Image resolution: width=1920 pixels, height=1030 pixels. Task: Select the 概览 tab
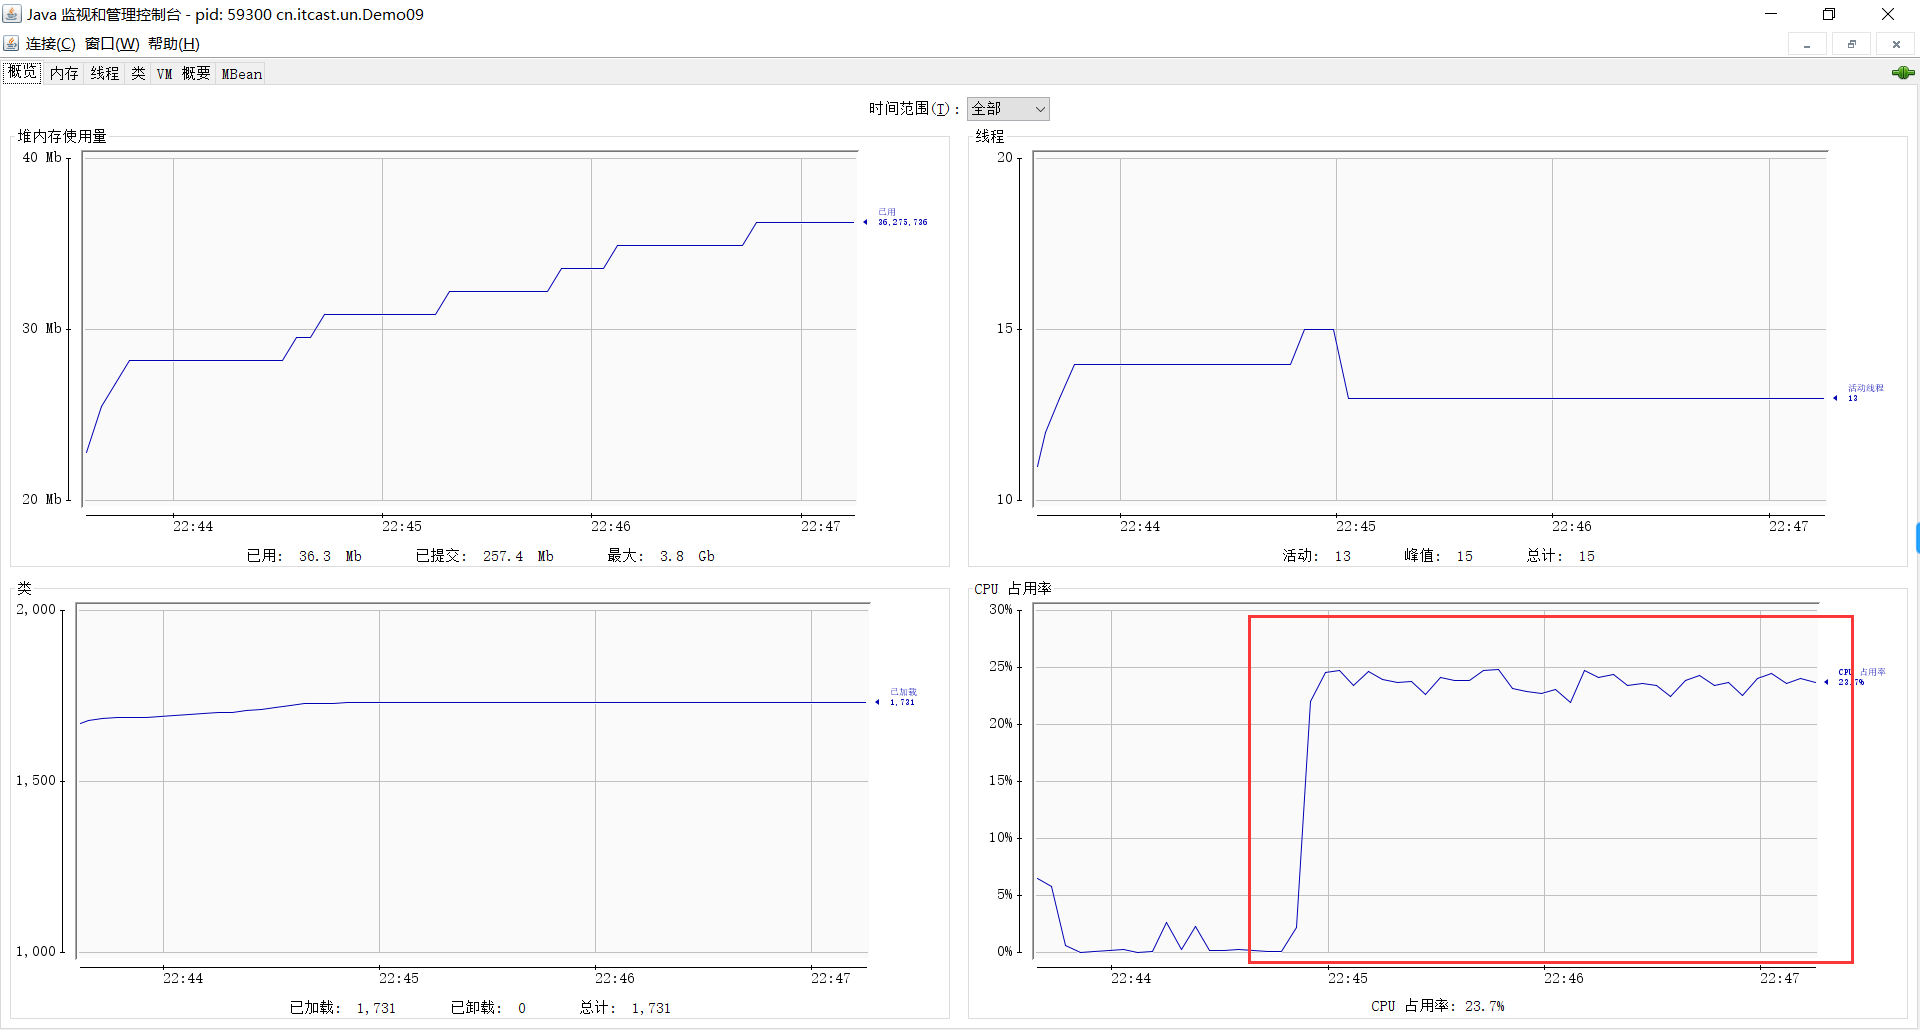point(22,73)
